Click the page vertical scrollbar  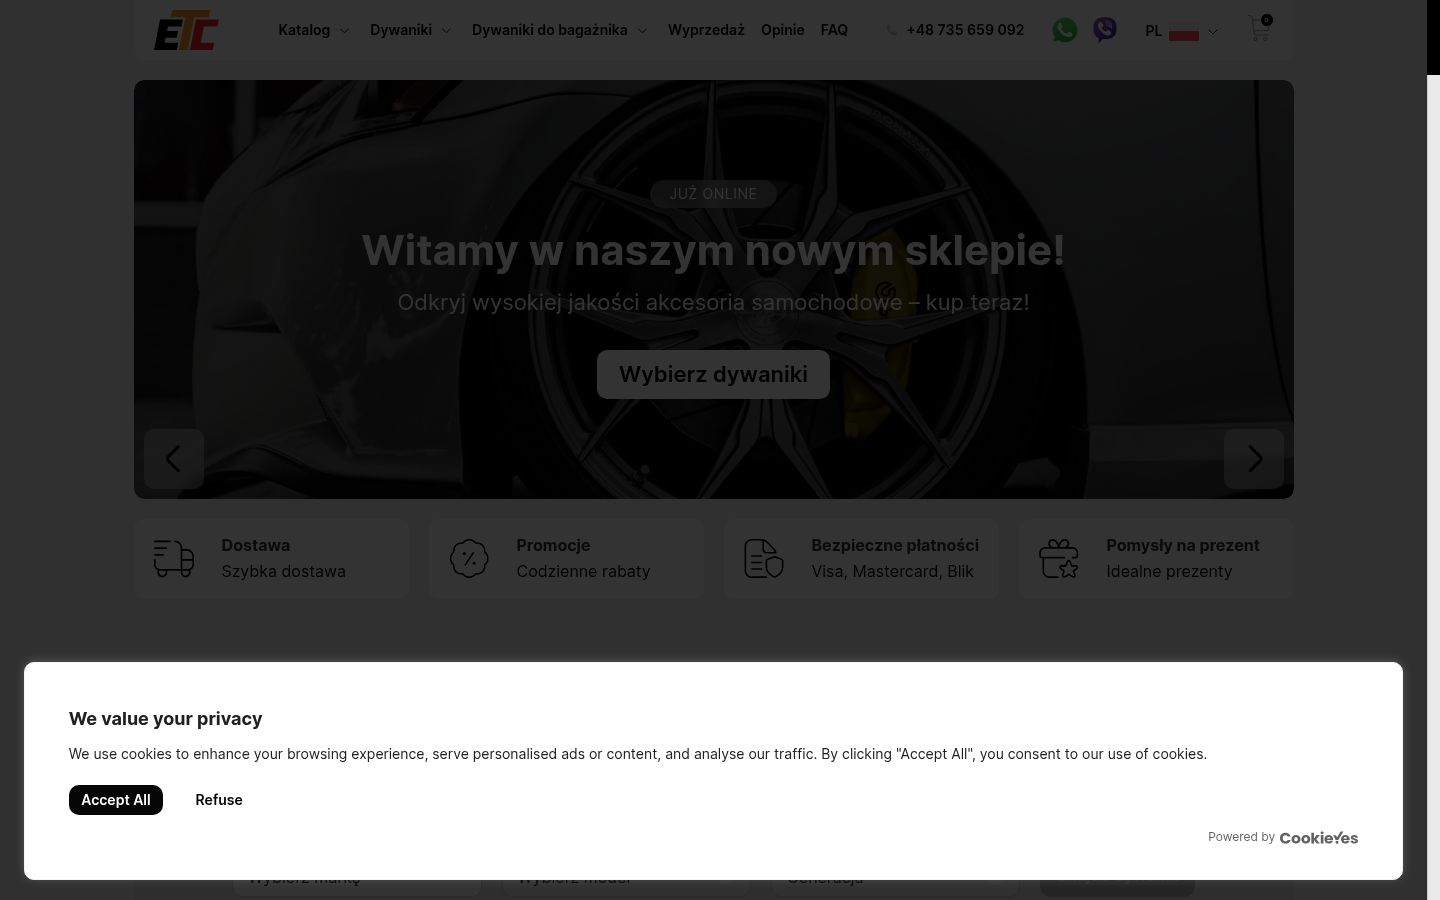pyautogui.click(x=1433, y=450)
